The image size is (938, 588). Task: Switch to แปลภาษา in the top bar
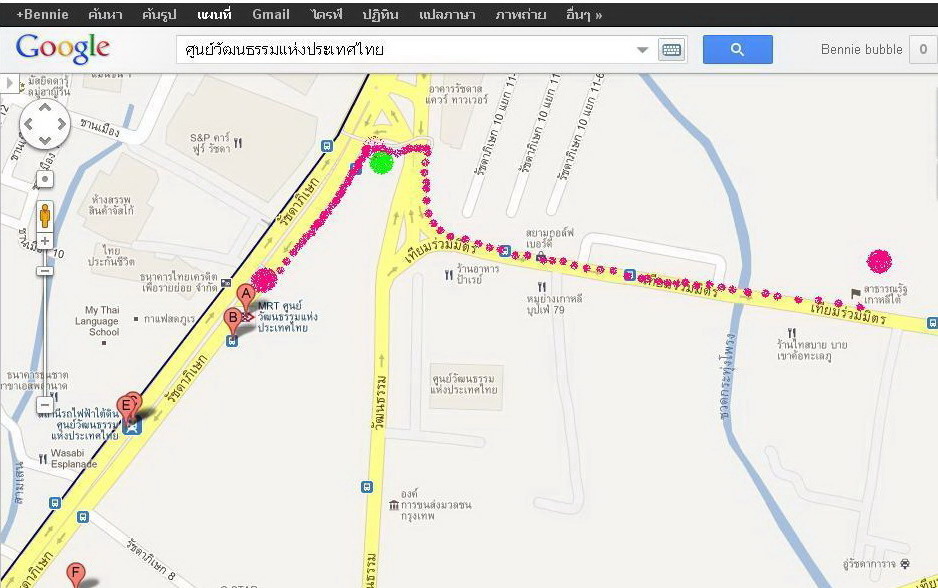(447, 14)
